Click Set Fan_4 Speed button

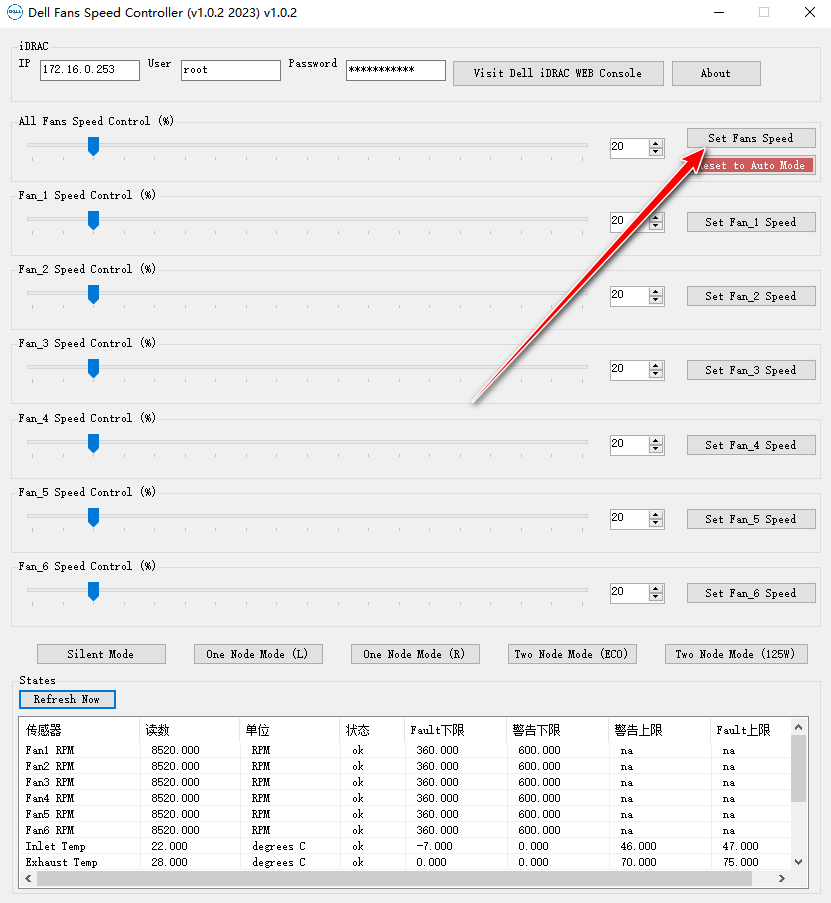click(751, 445)
